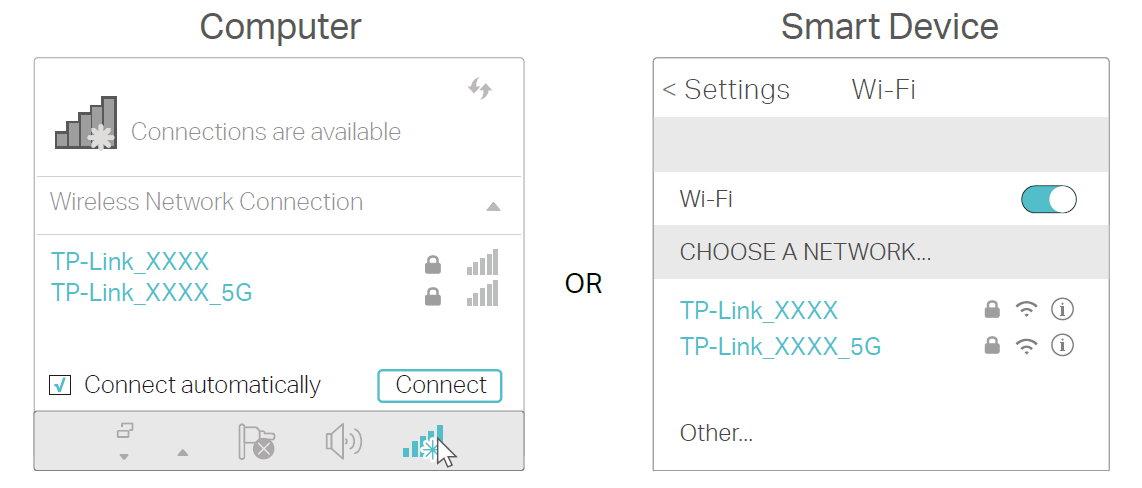Click the refresh networks arrows icon
1142x488 pixels.
pos(480,89)
